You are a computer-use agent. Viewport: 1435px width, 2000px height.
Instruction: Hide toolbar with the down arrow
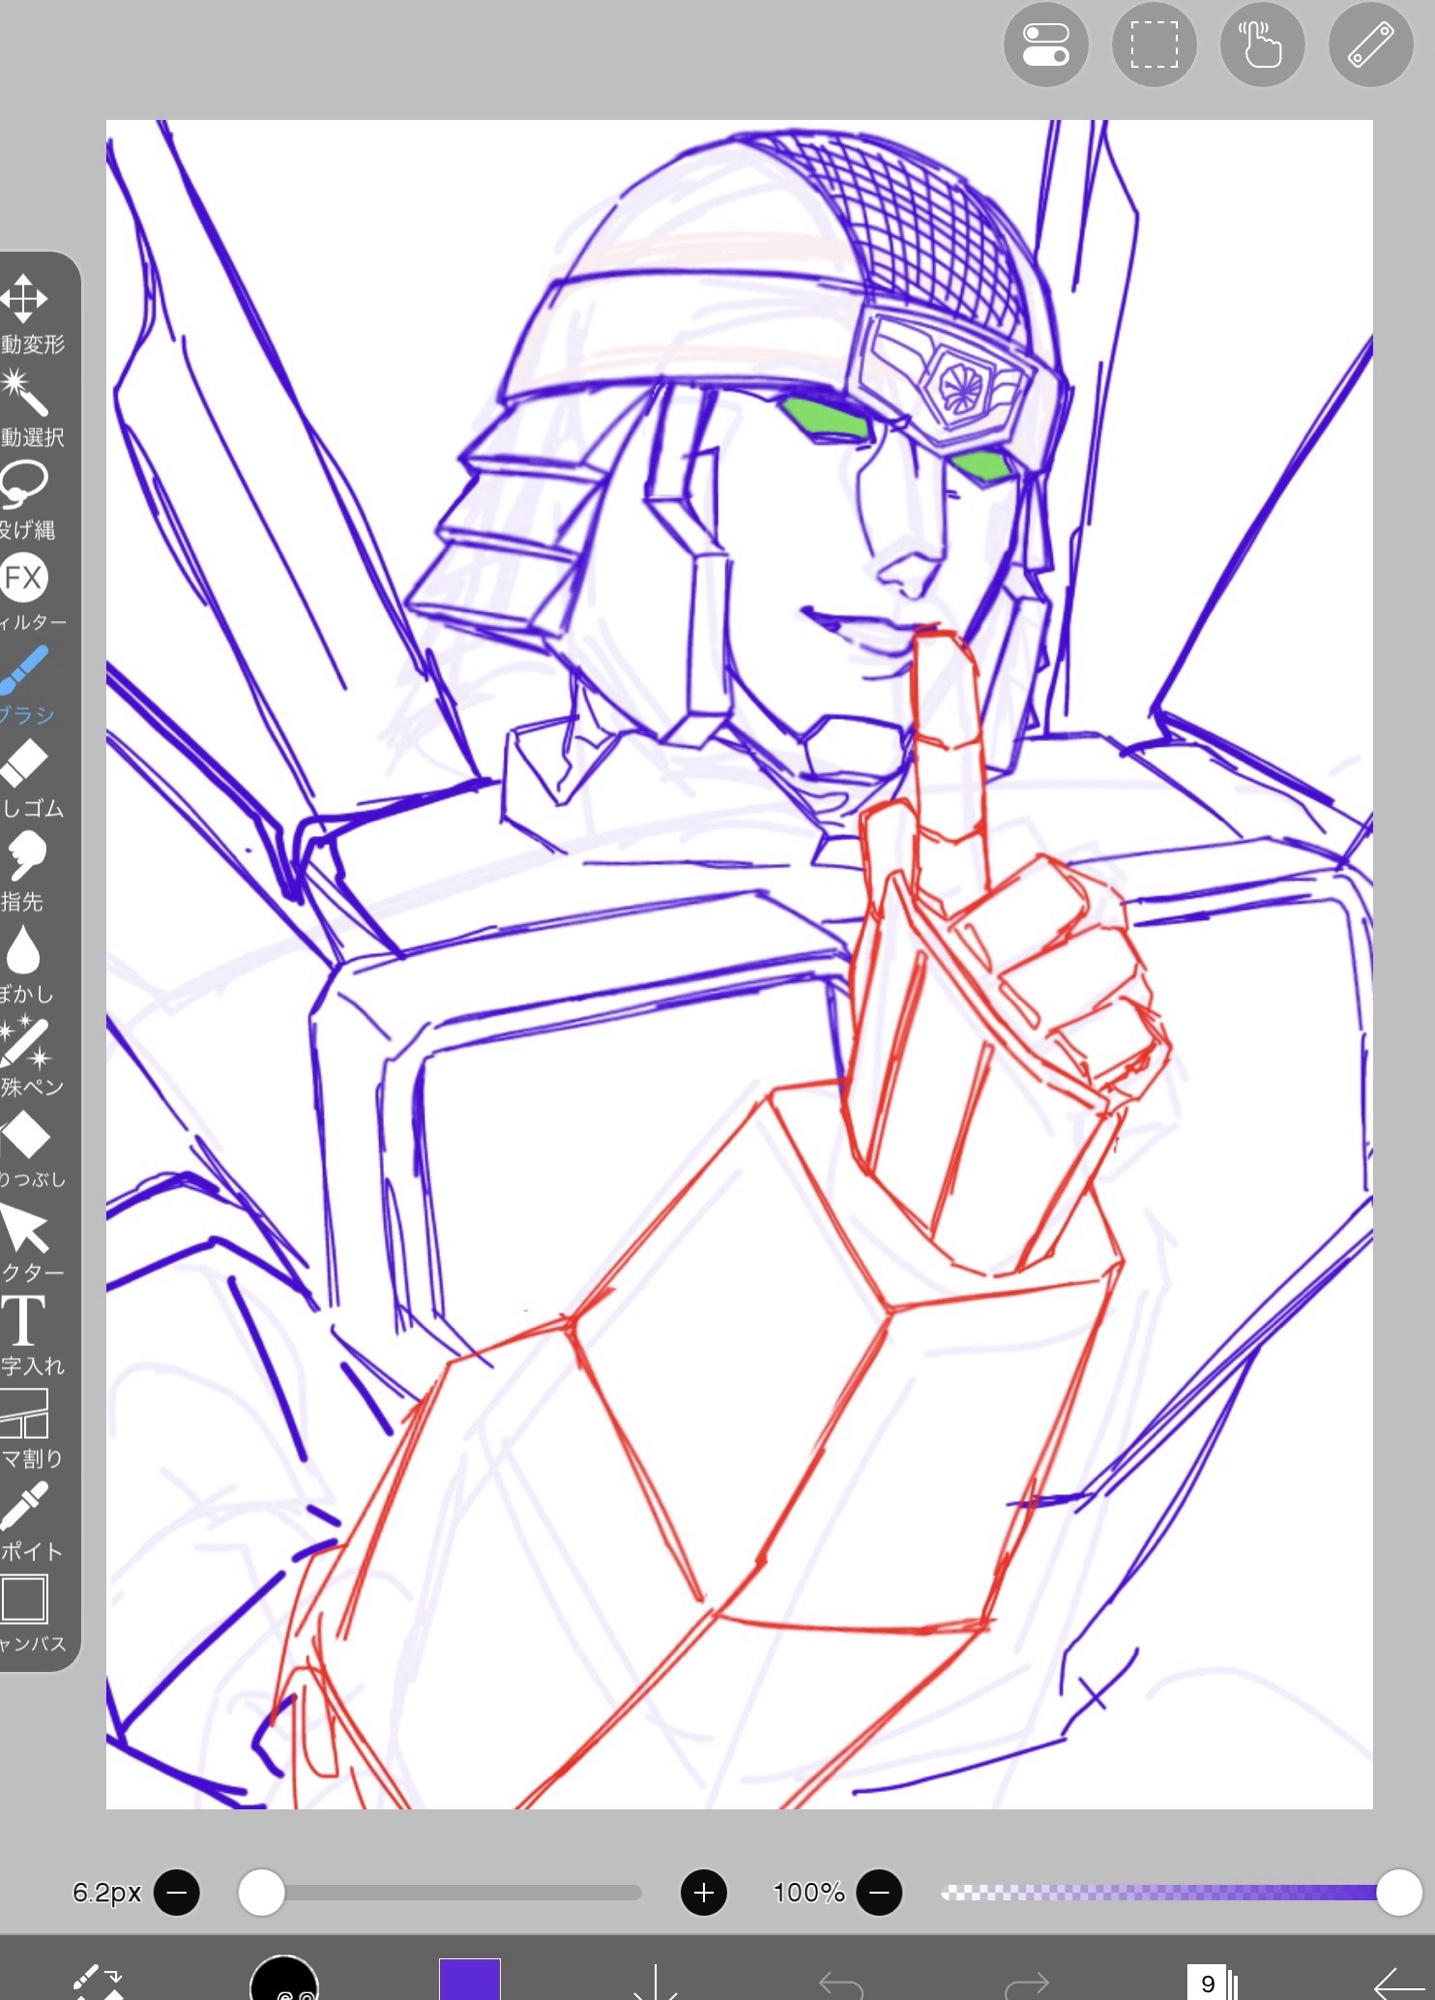tap(655, 1980)
